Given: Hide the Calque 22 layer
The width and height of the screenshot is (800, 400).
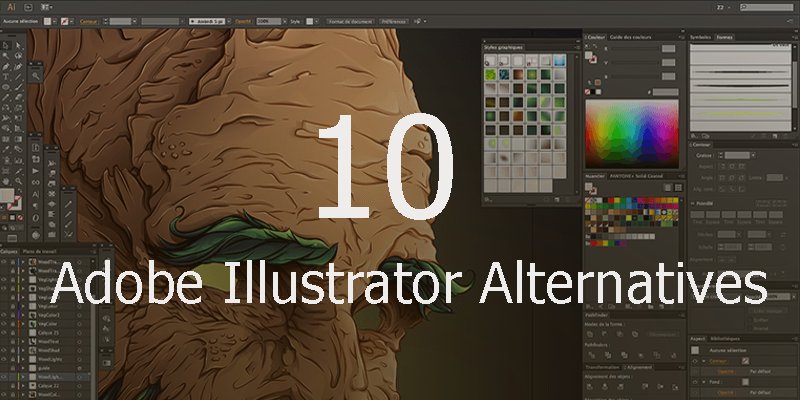Looking at the screenshot, I should coord(4,385).
